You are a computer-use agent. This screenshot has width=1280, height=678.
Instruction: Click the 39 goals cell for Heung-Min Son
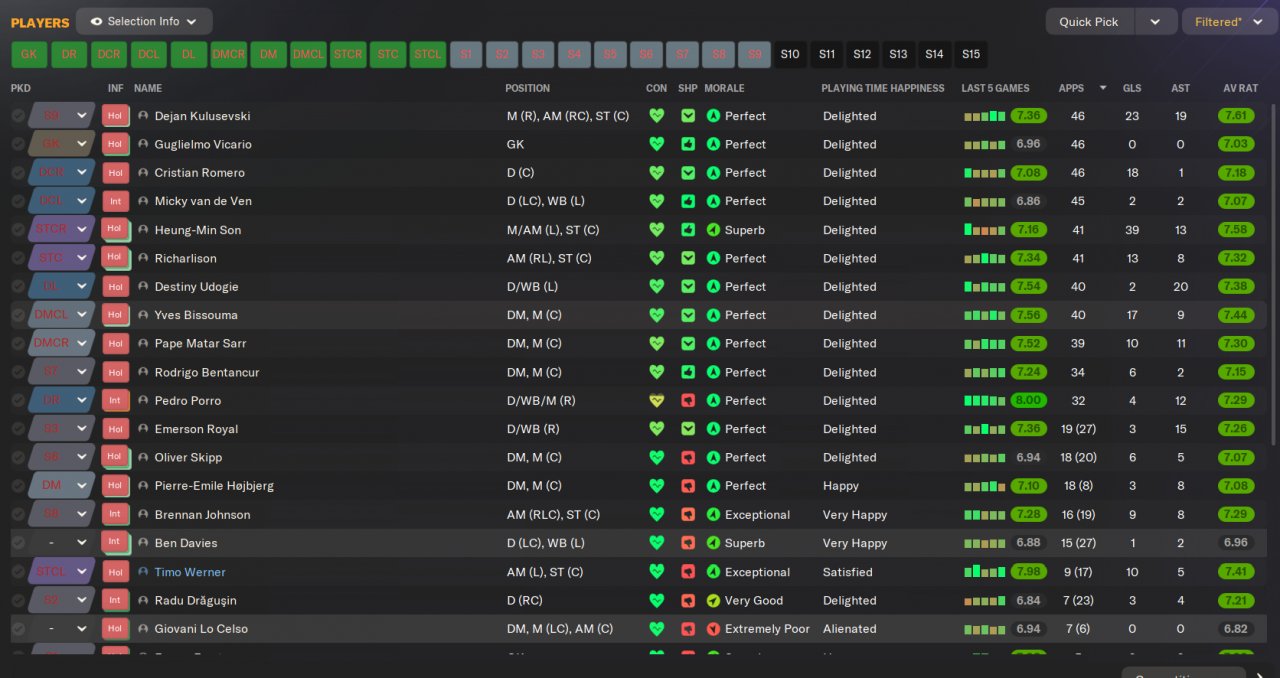coord(1132,230)
